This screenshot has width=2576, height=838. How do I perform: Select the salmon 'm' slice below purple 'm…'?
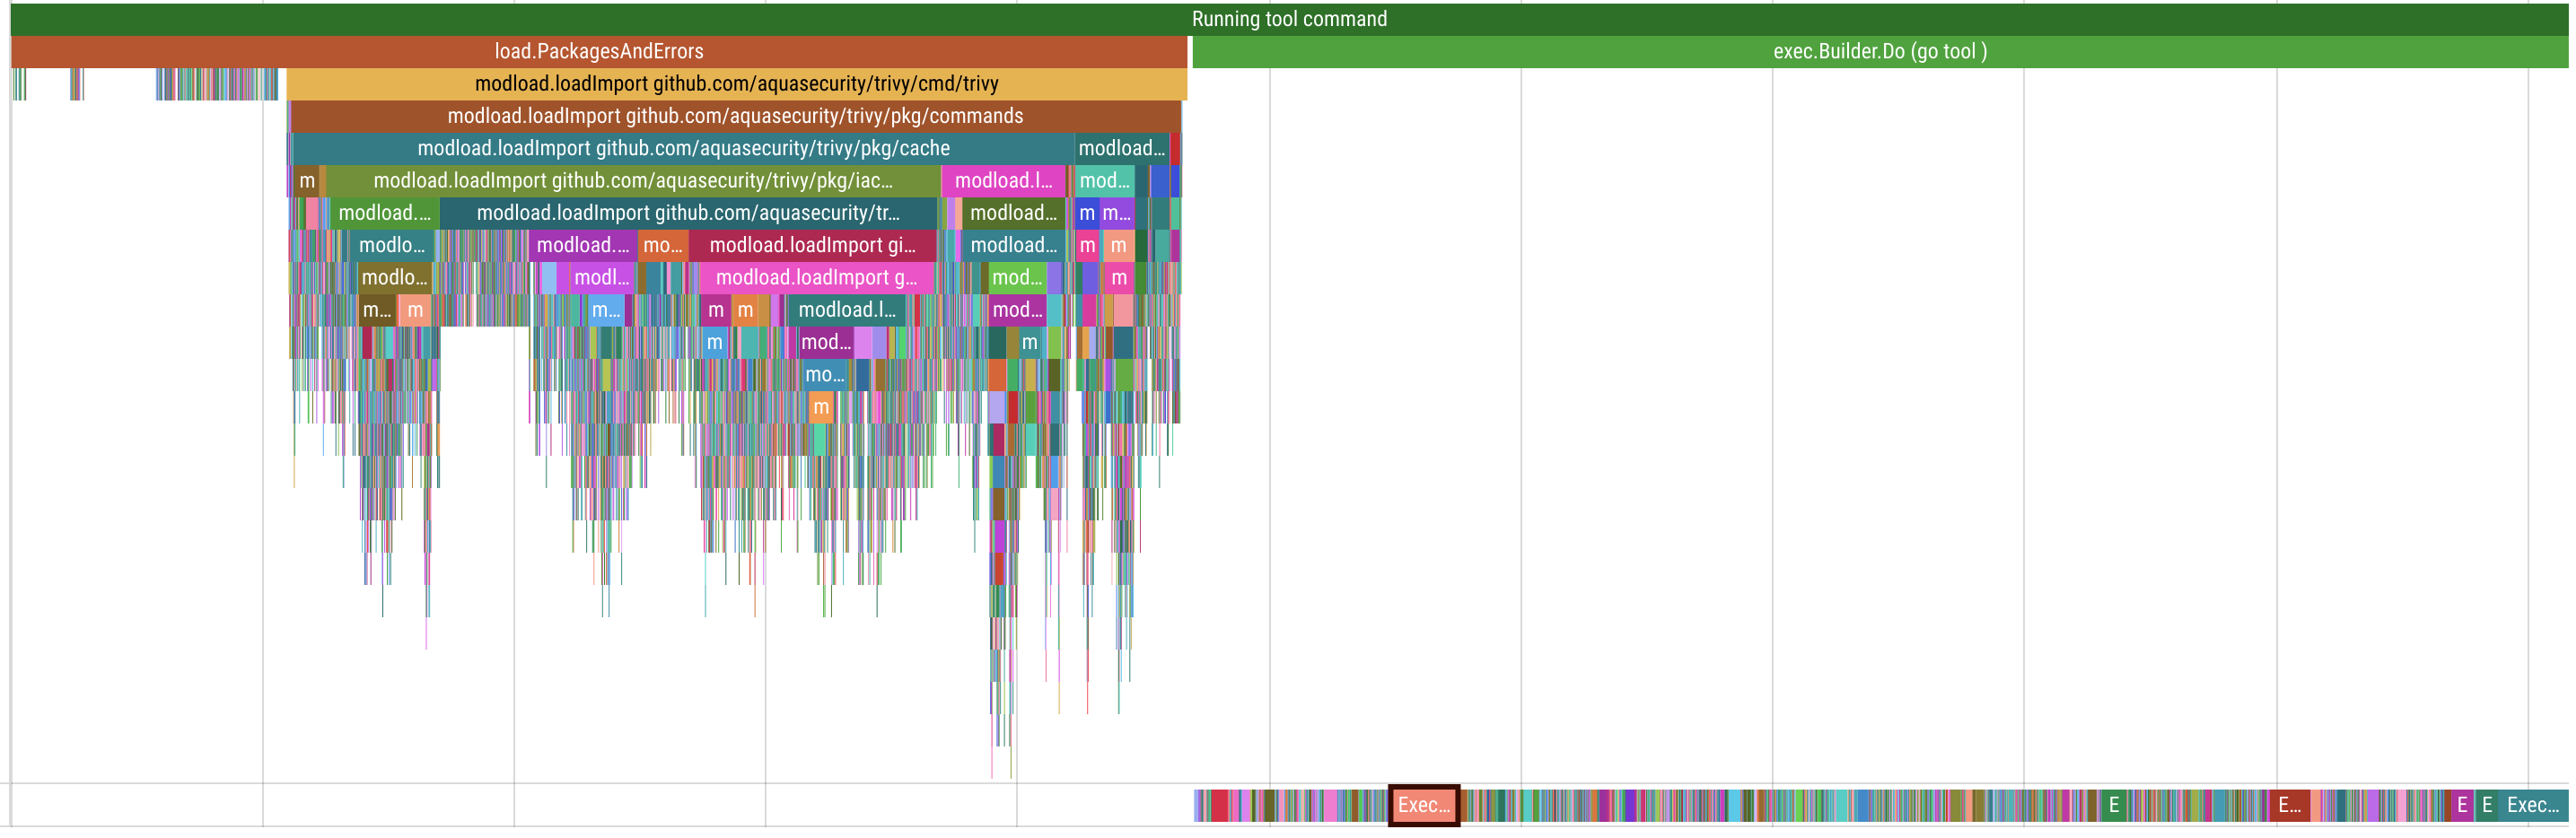(x=1118, y=245)
